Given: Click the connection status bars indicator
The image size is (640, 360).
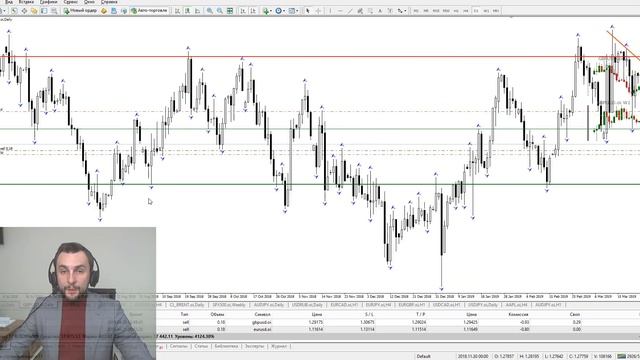Looking at the screenshot, I should 621,356.
